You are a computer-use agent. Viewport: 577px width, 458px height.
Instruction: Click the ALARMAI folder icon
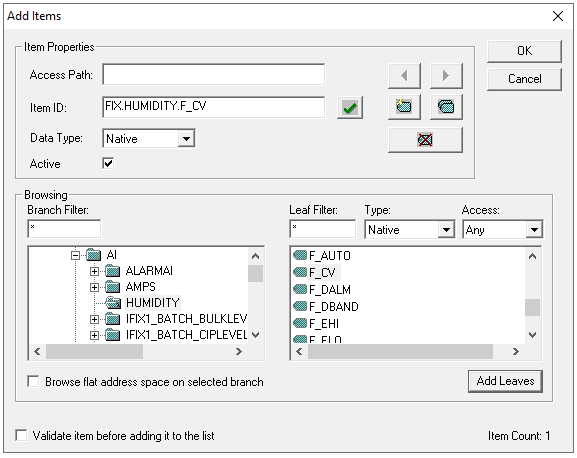point(113,271)
